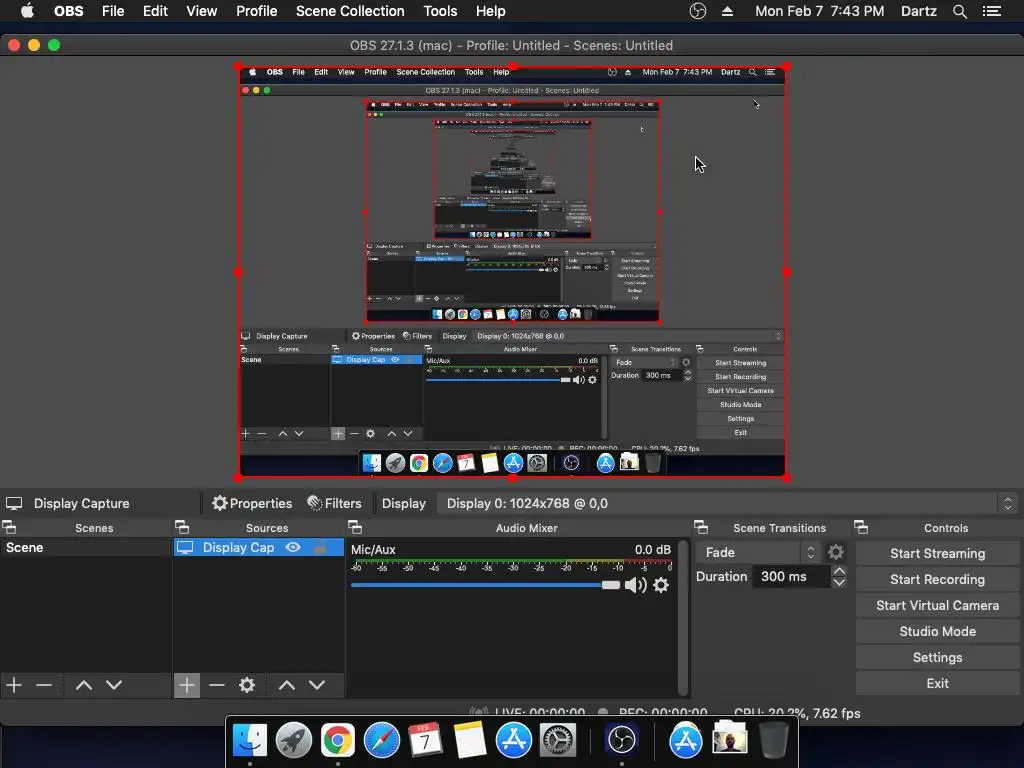Add a new source with plus icon
Image resolution: width=1024 pixels, height=768 pixels.
click(x=187, y=685)
